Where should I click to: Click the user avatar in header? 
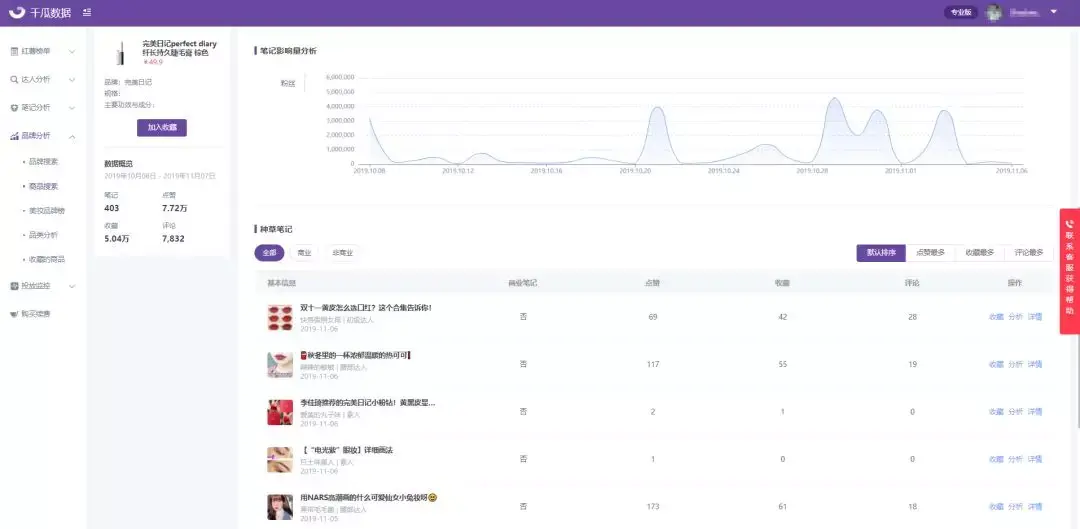pyautogui.click(x=994, y=12)
